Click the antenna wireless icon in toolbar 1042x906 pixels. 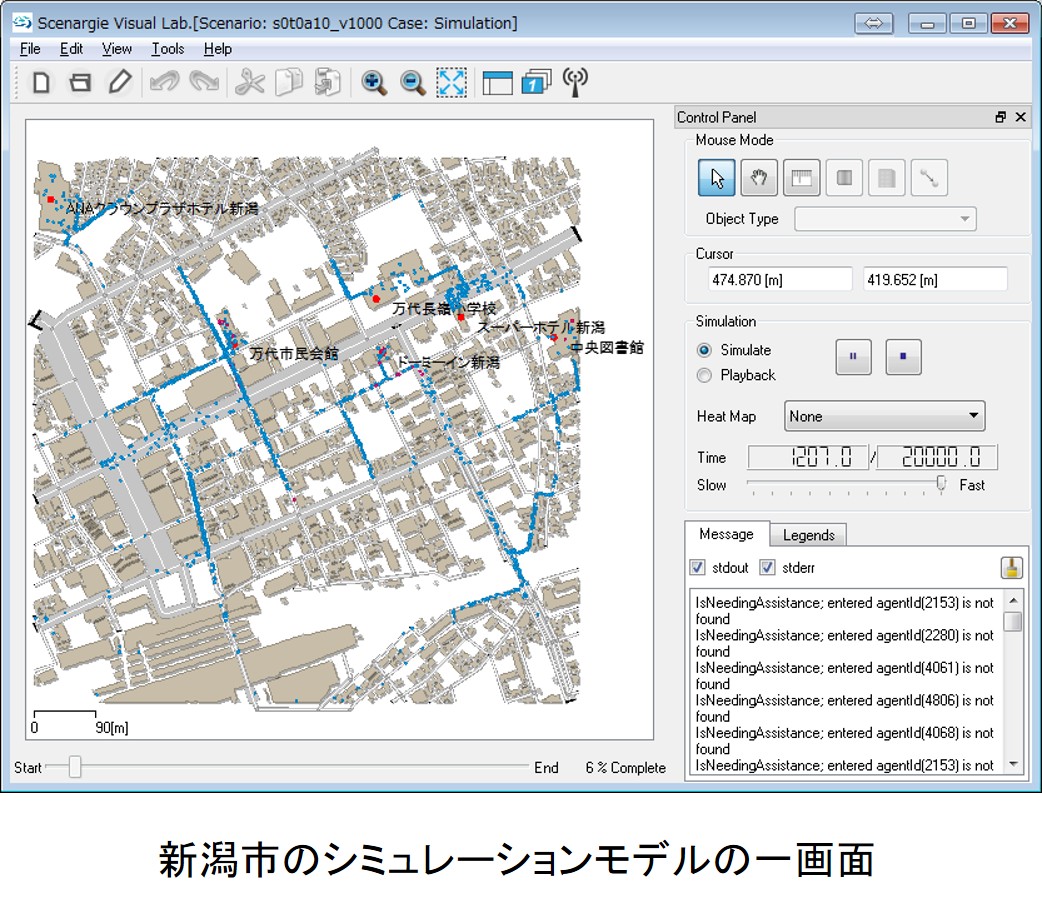(x=574, y=82)
